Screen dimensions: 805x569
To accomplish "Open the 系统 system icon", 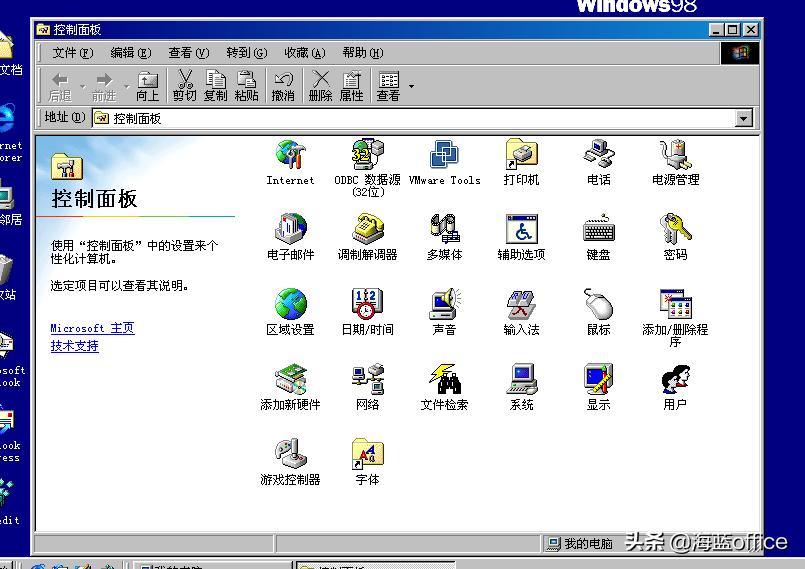I will 522,387.
